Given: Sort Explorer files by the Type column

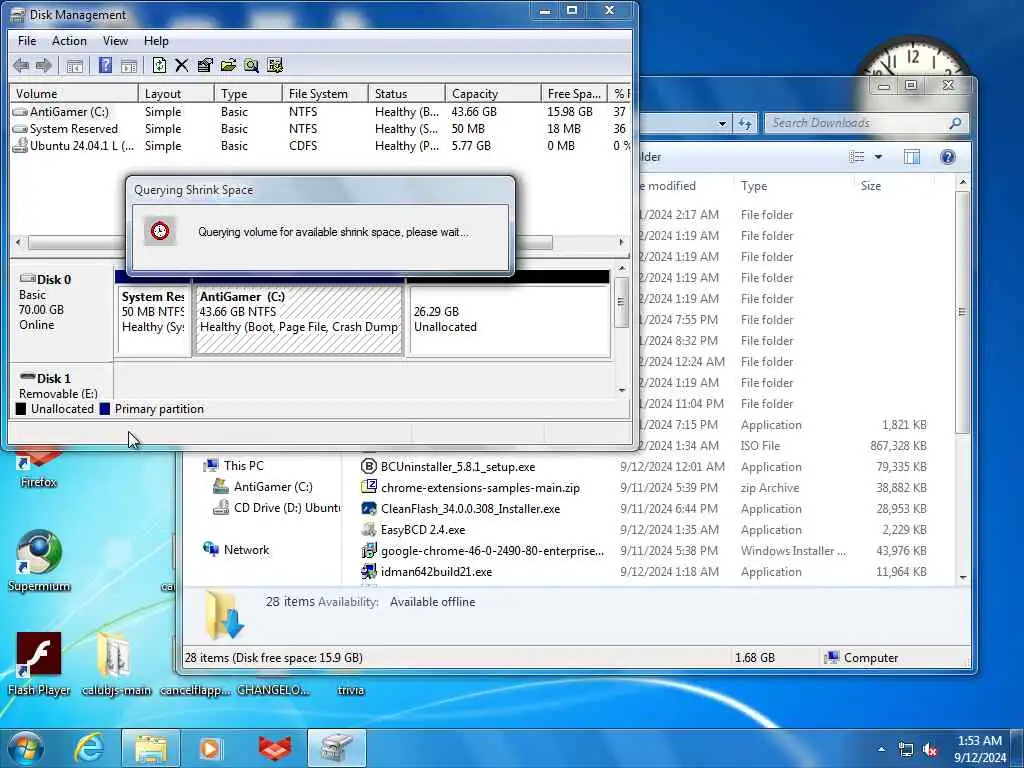Looking at the screenshot, I should (x=793, y=186).
